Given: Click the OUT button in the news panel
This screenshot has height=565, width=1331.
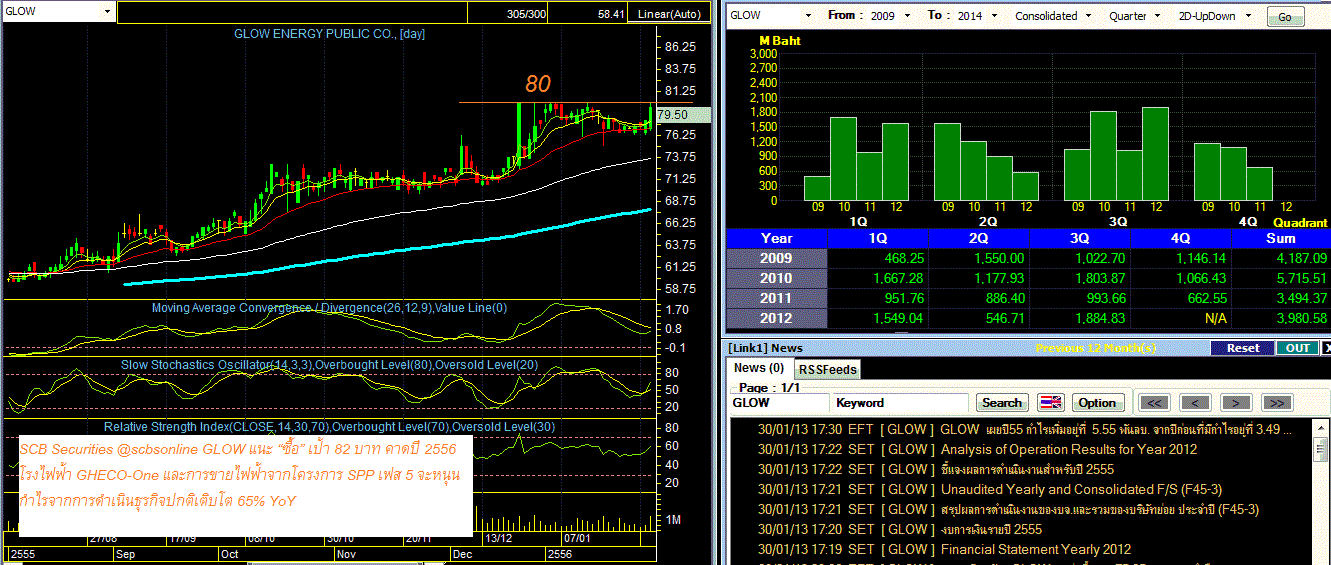Looking at the screenshot, I should point(1298,348).
